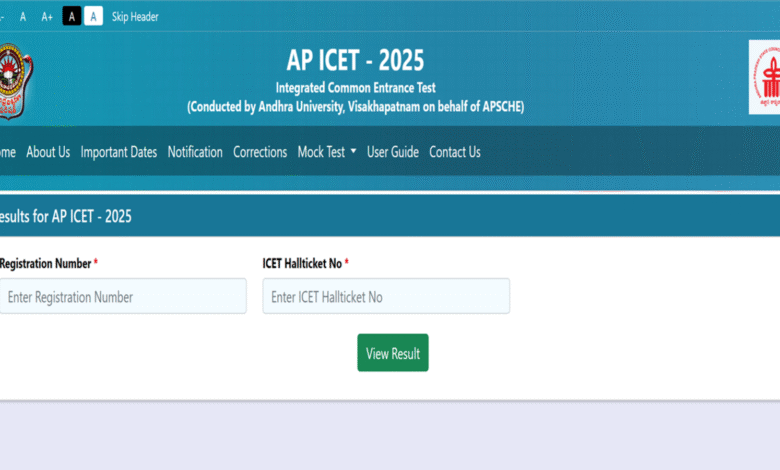Open the About Us menu item

(x=48, y=152)
